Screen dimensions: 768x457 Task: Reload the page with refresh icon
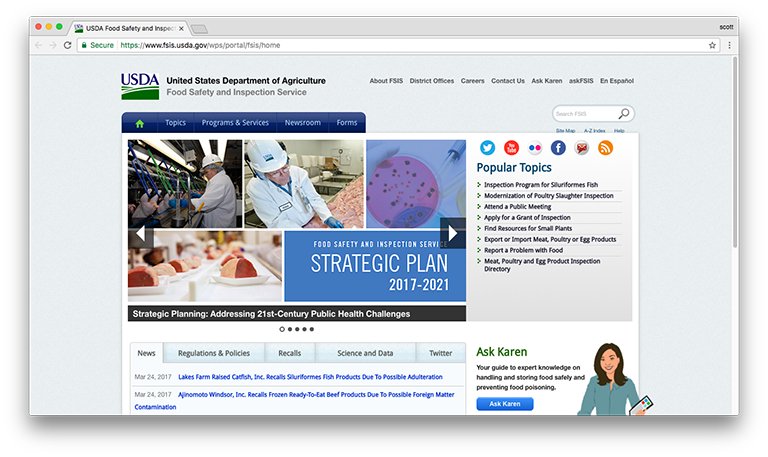(68, 45)
